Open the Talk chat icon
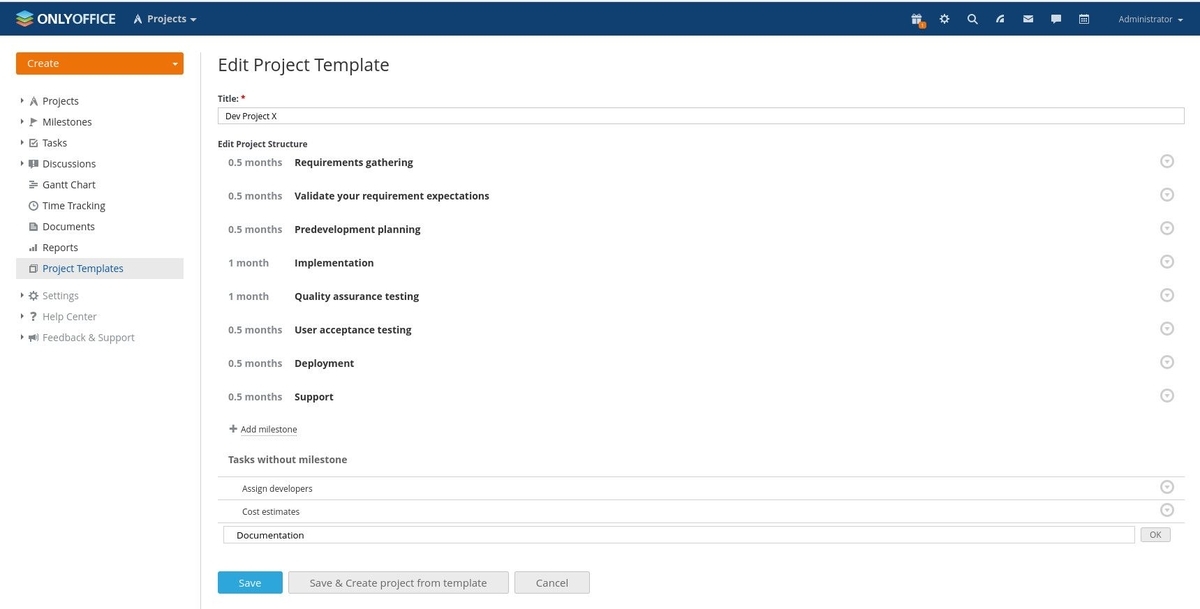 (x=1055, y=18)
